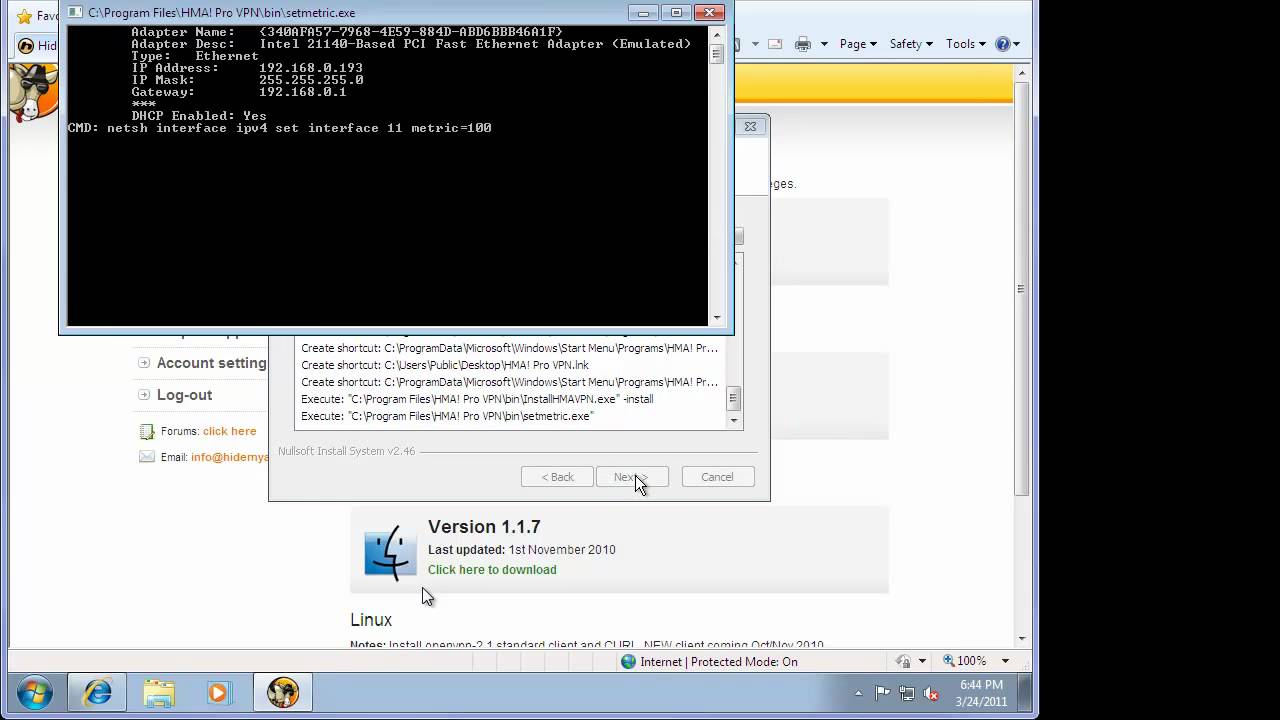Screen dimensions: 1280x720
Task: Click the info@hidemya email link
Action: pyautogui.click(x=230, y=457)
